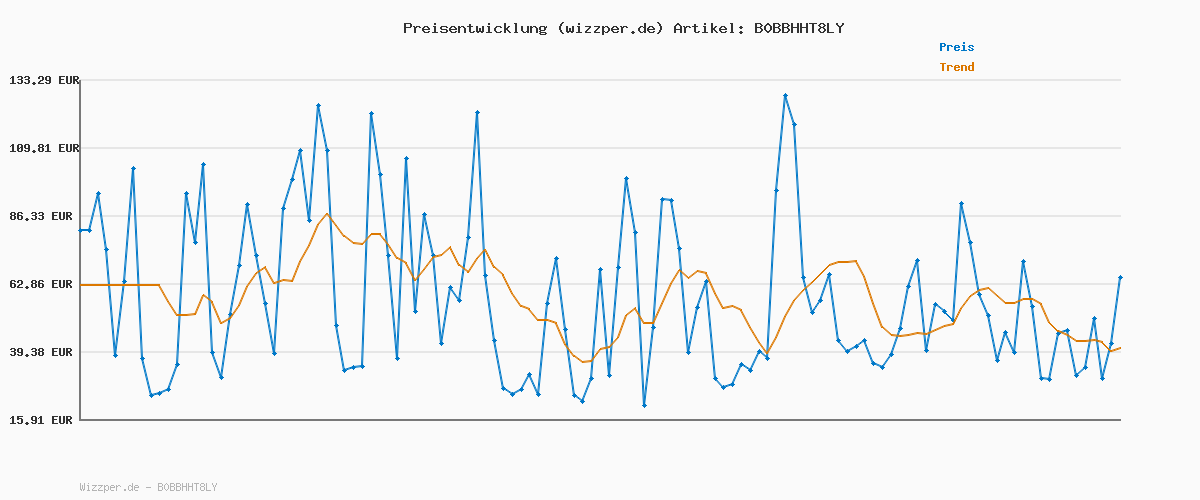Image resolution: width=1200 pixels, height=500 pixels.
Task: Click the highest blue price peak point
Action: (x=785, y=95)
